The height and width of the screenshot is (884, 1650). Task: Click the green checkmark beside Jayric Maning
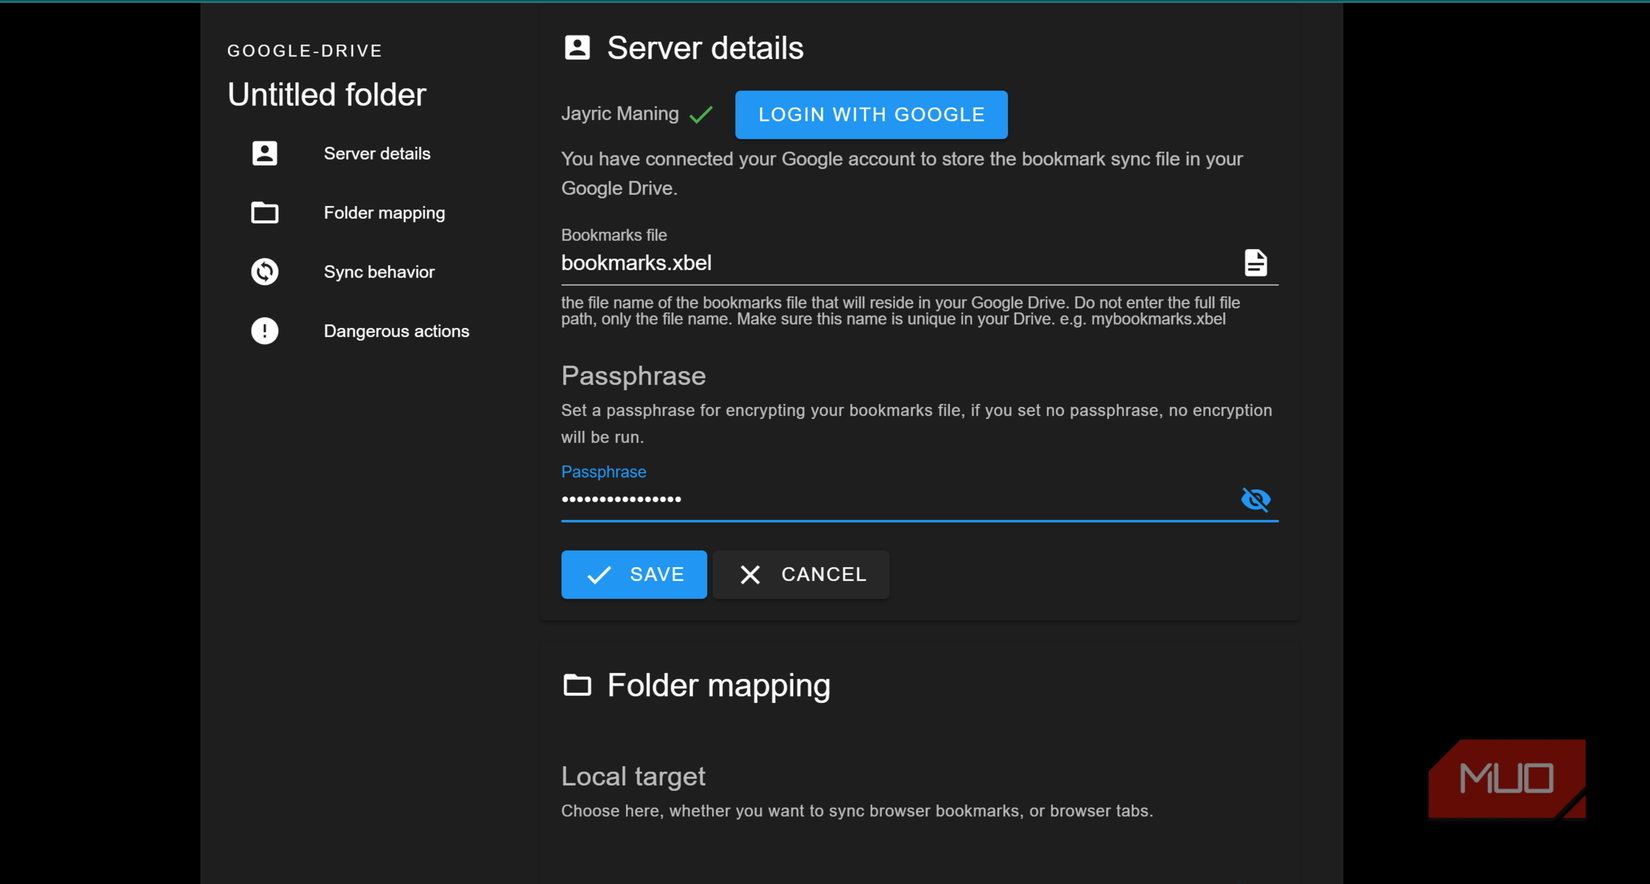click(701, 115)
